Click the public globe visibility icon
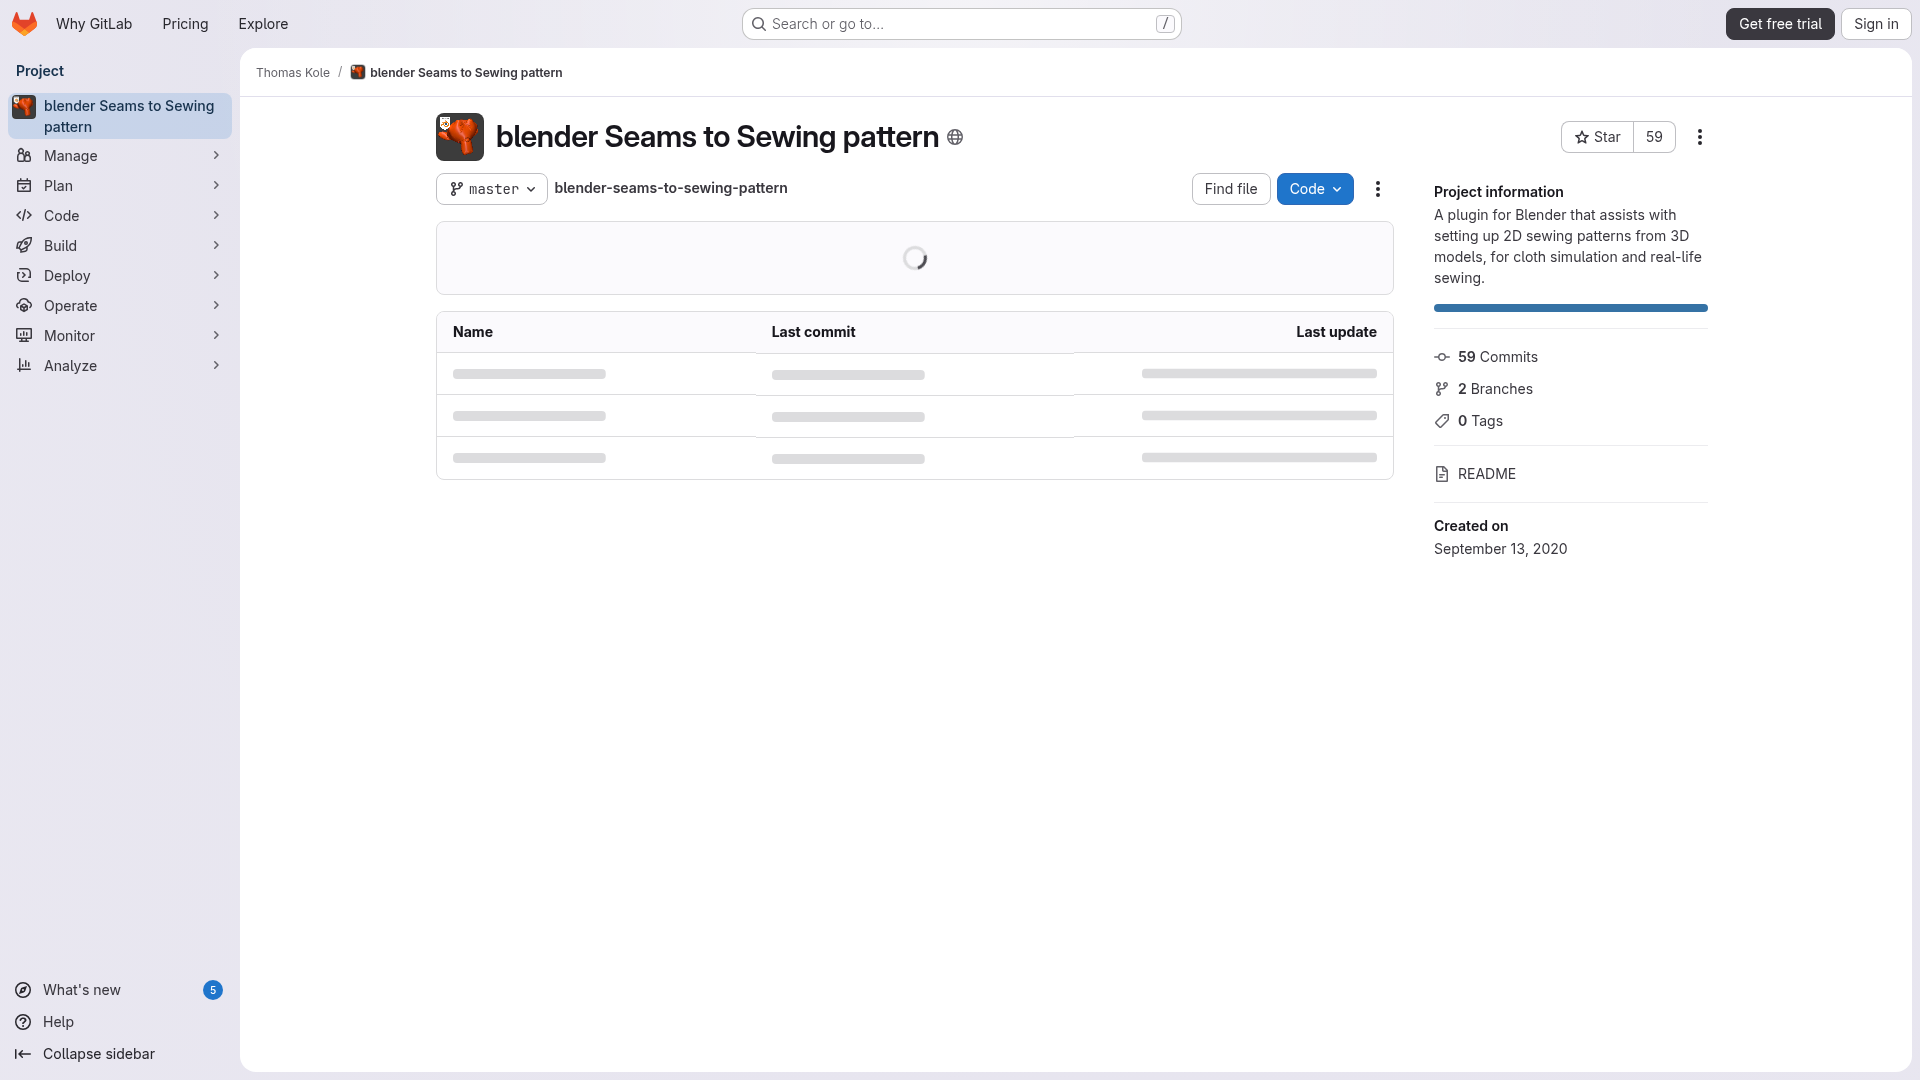Viewport: 1920px width, 1080px height. coord(955,137)
